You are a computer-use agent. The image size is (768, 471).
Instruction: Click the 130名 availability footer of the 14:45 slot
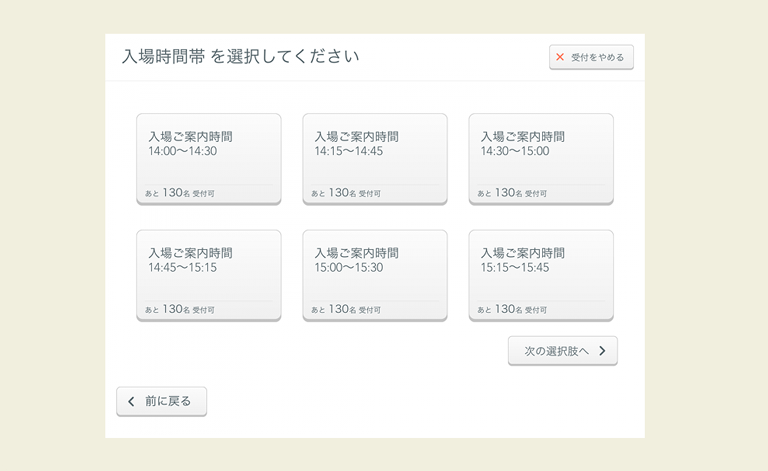coord(180,309)
